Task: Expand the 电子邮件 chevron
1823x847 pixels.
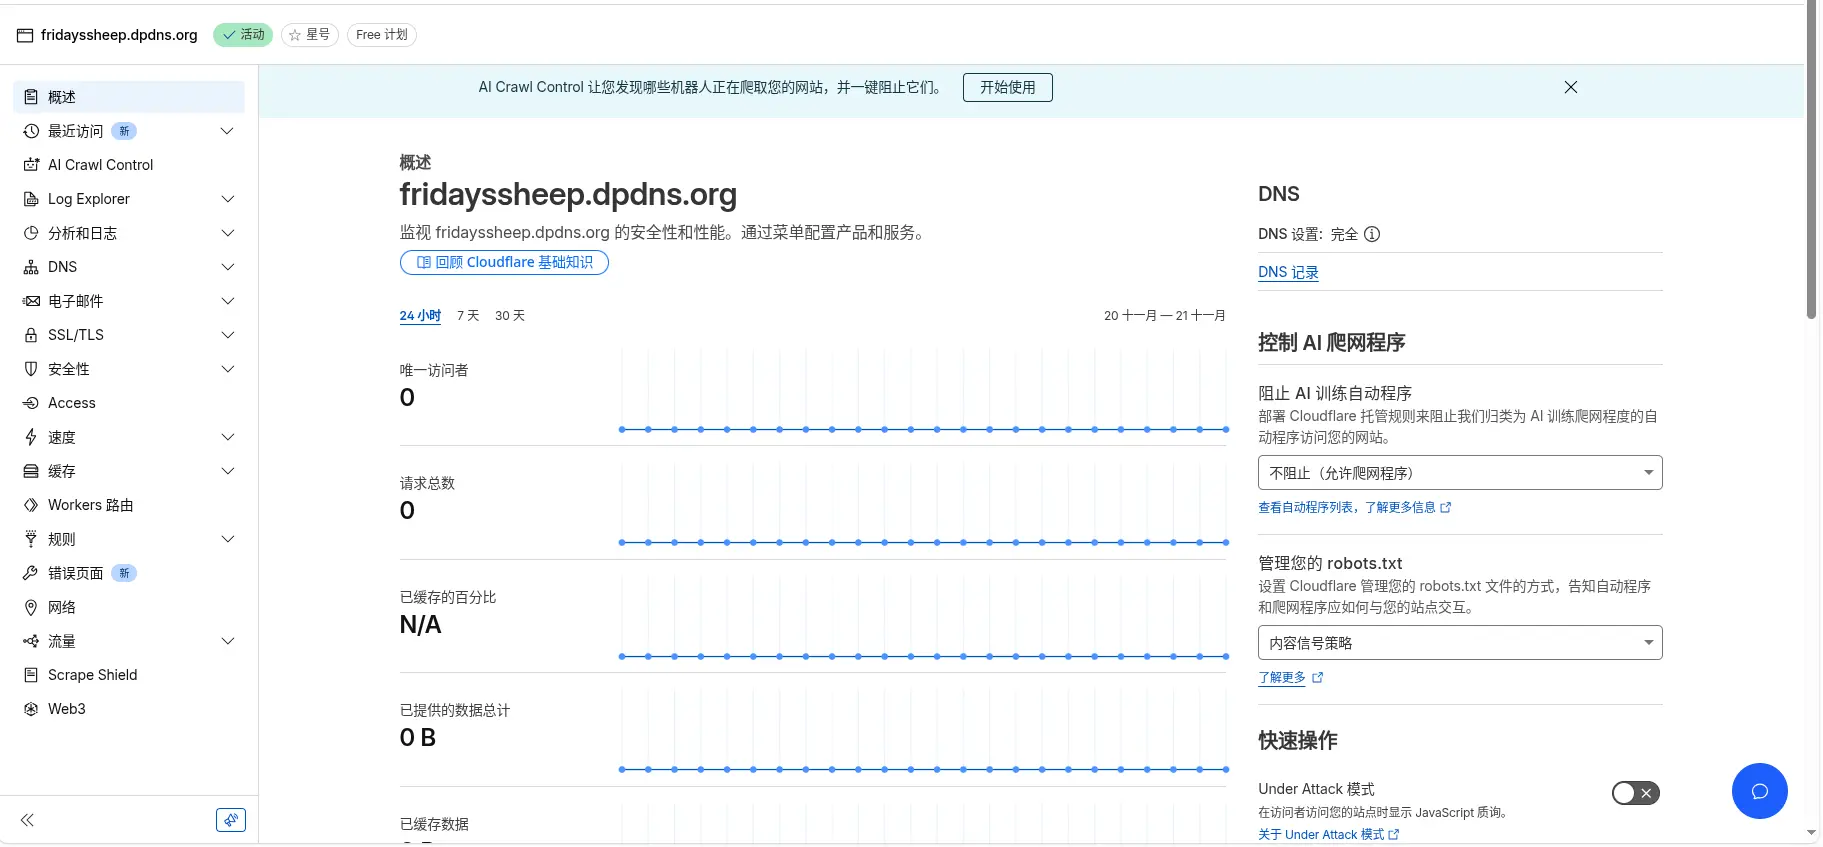Action: 227,301
